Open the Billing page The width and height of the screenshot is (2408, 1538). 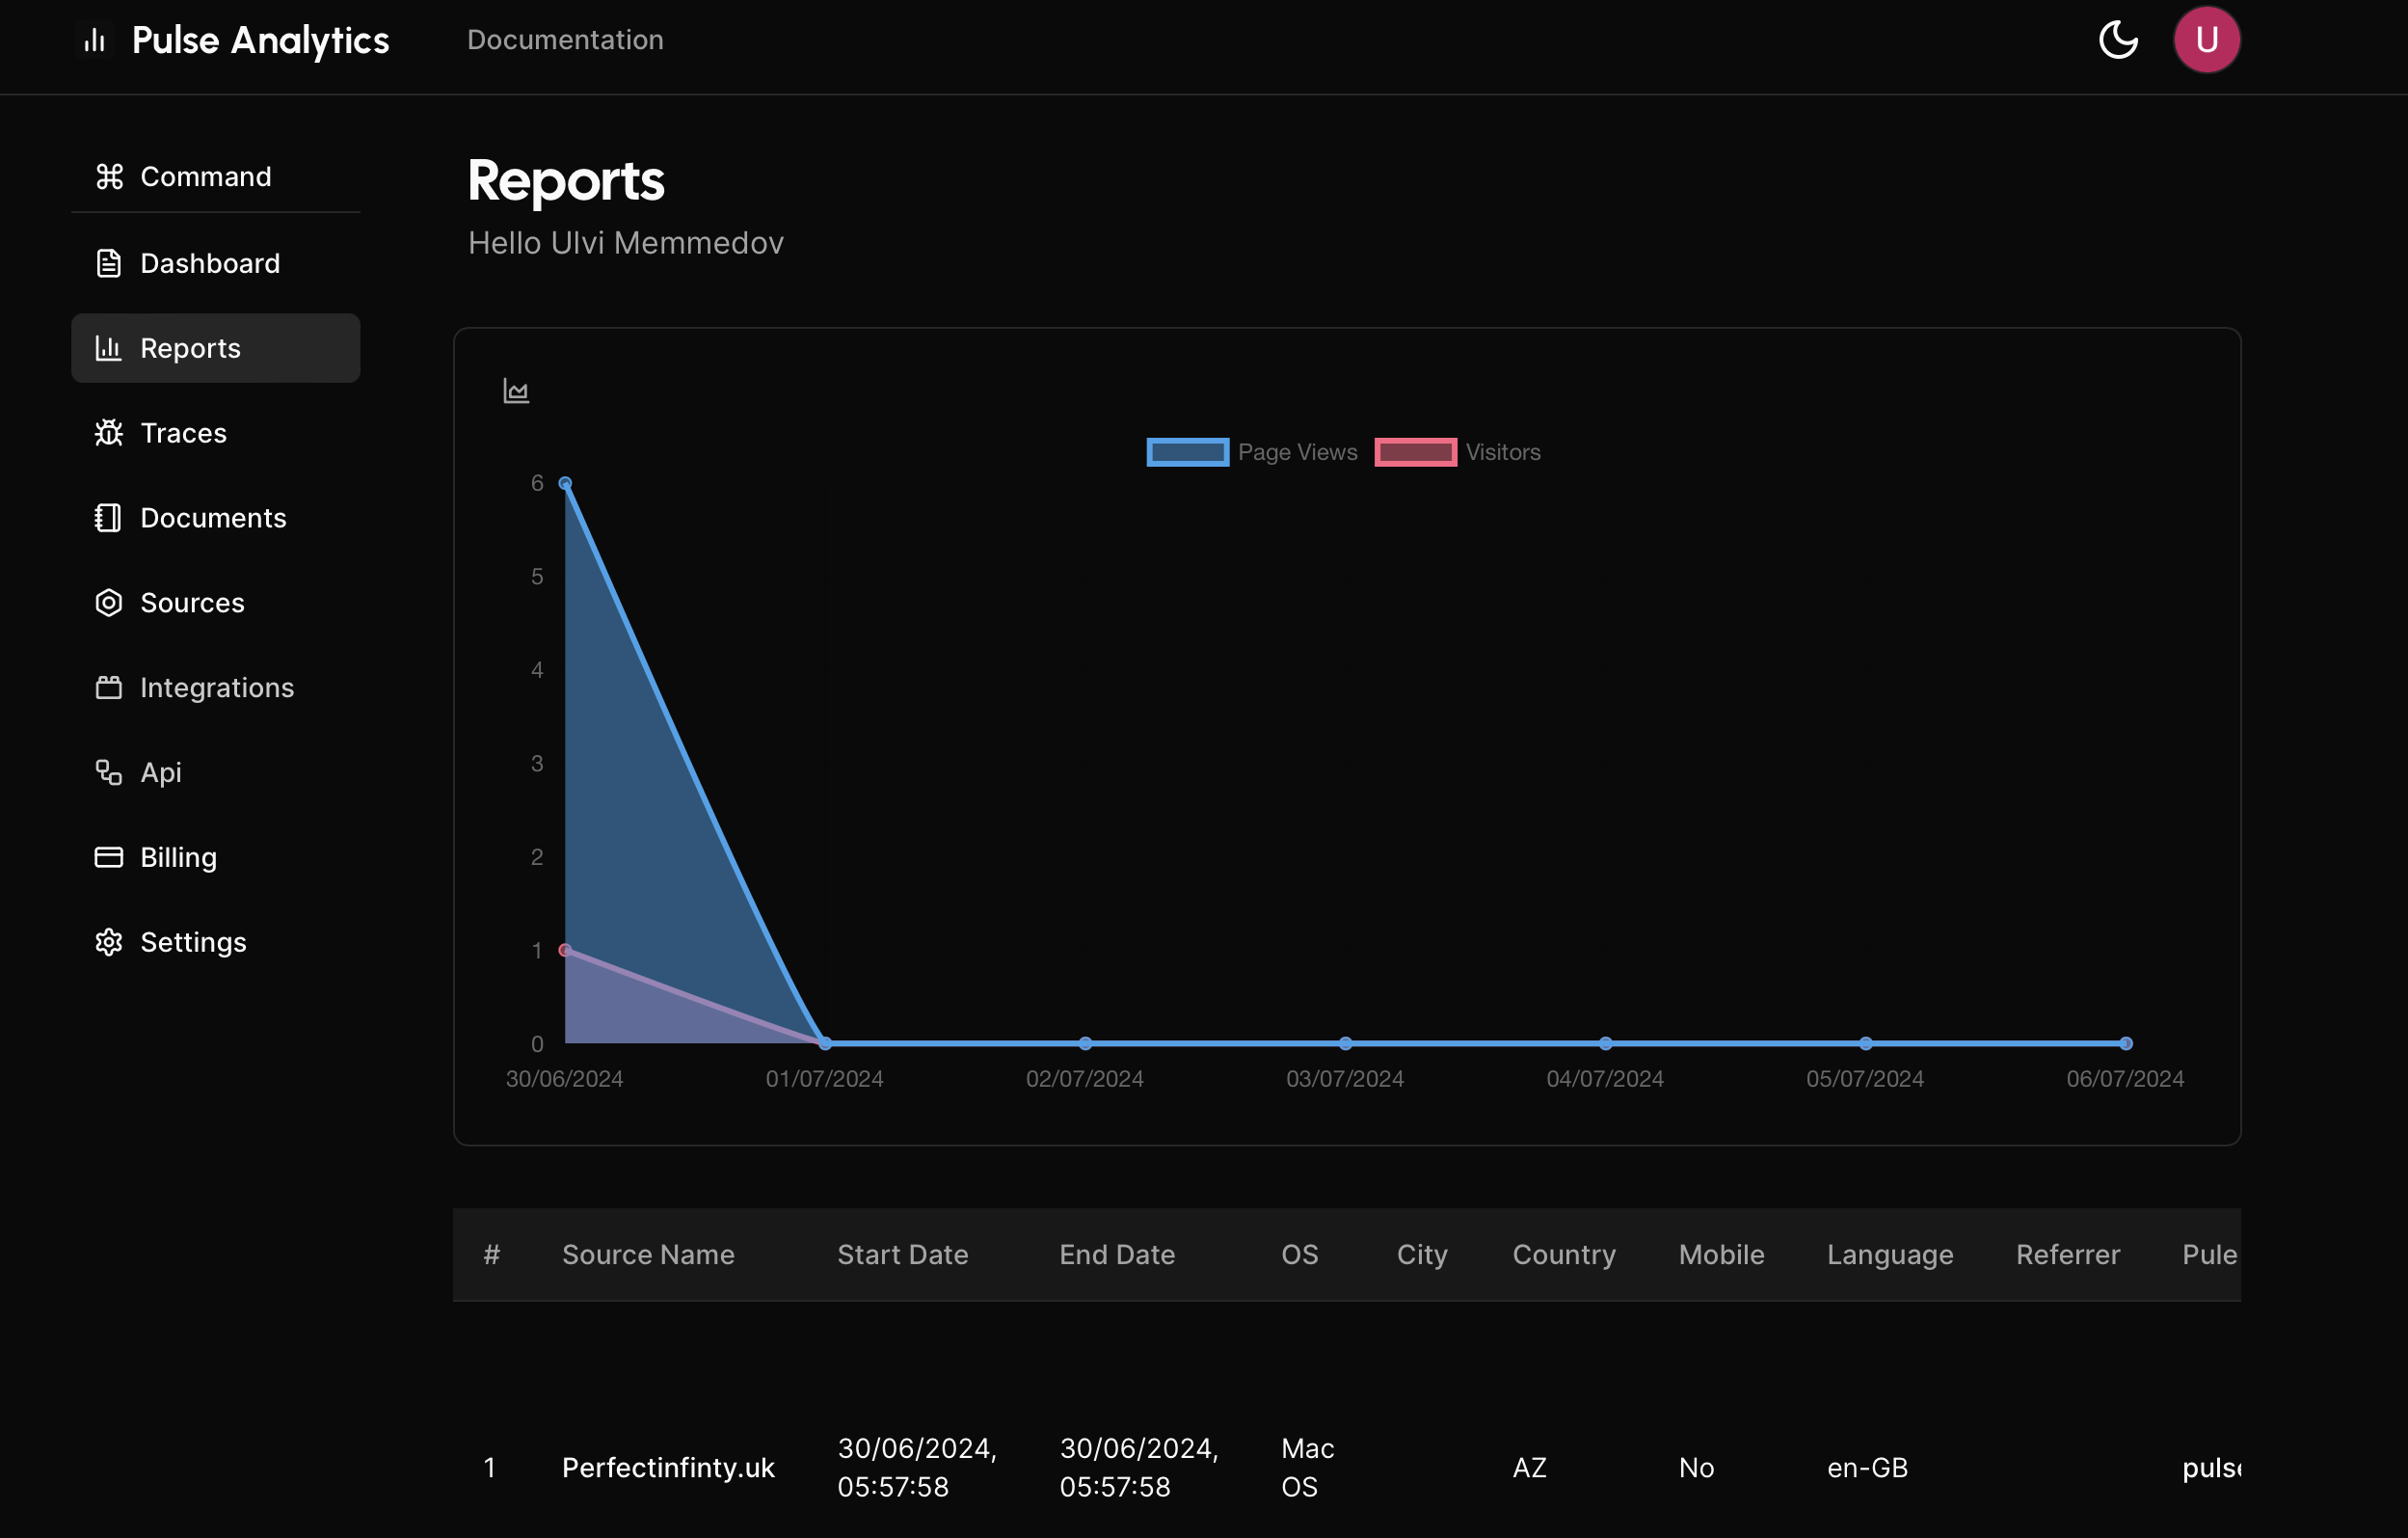coord(216,858)
